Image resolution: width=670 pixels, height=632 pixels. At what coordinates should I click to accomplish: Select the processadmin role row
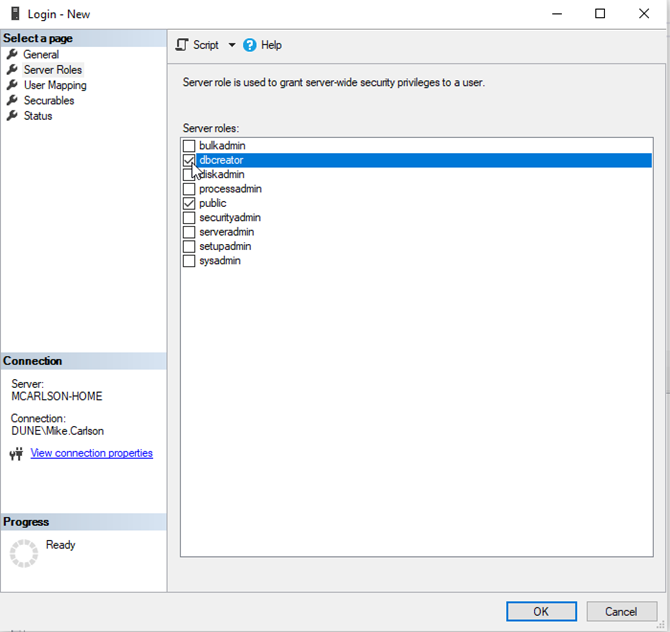(229, 189)
